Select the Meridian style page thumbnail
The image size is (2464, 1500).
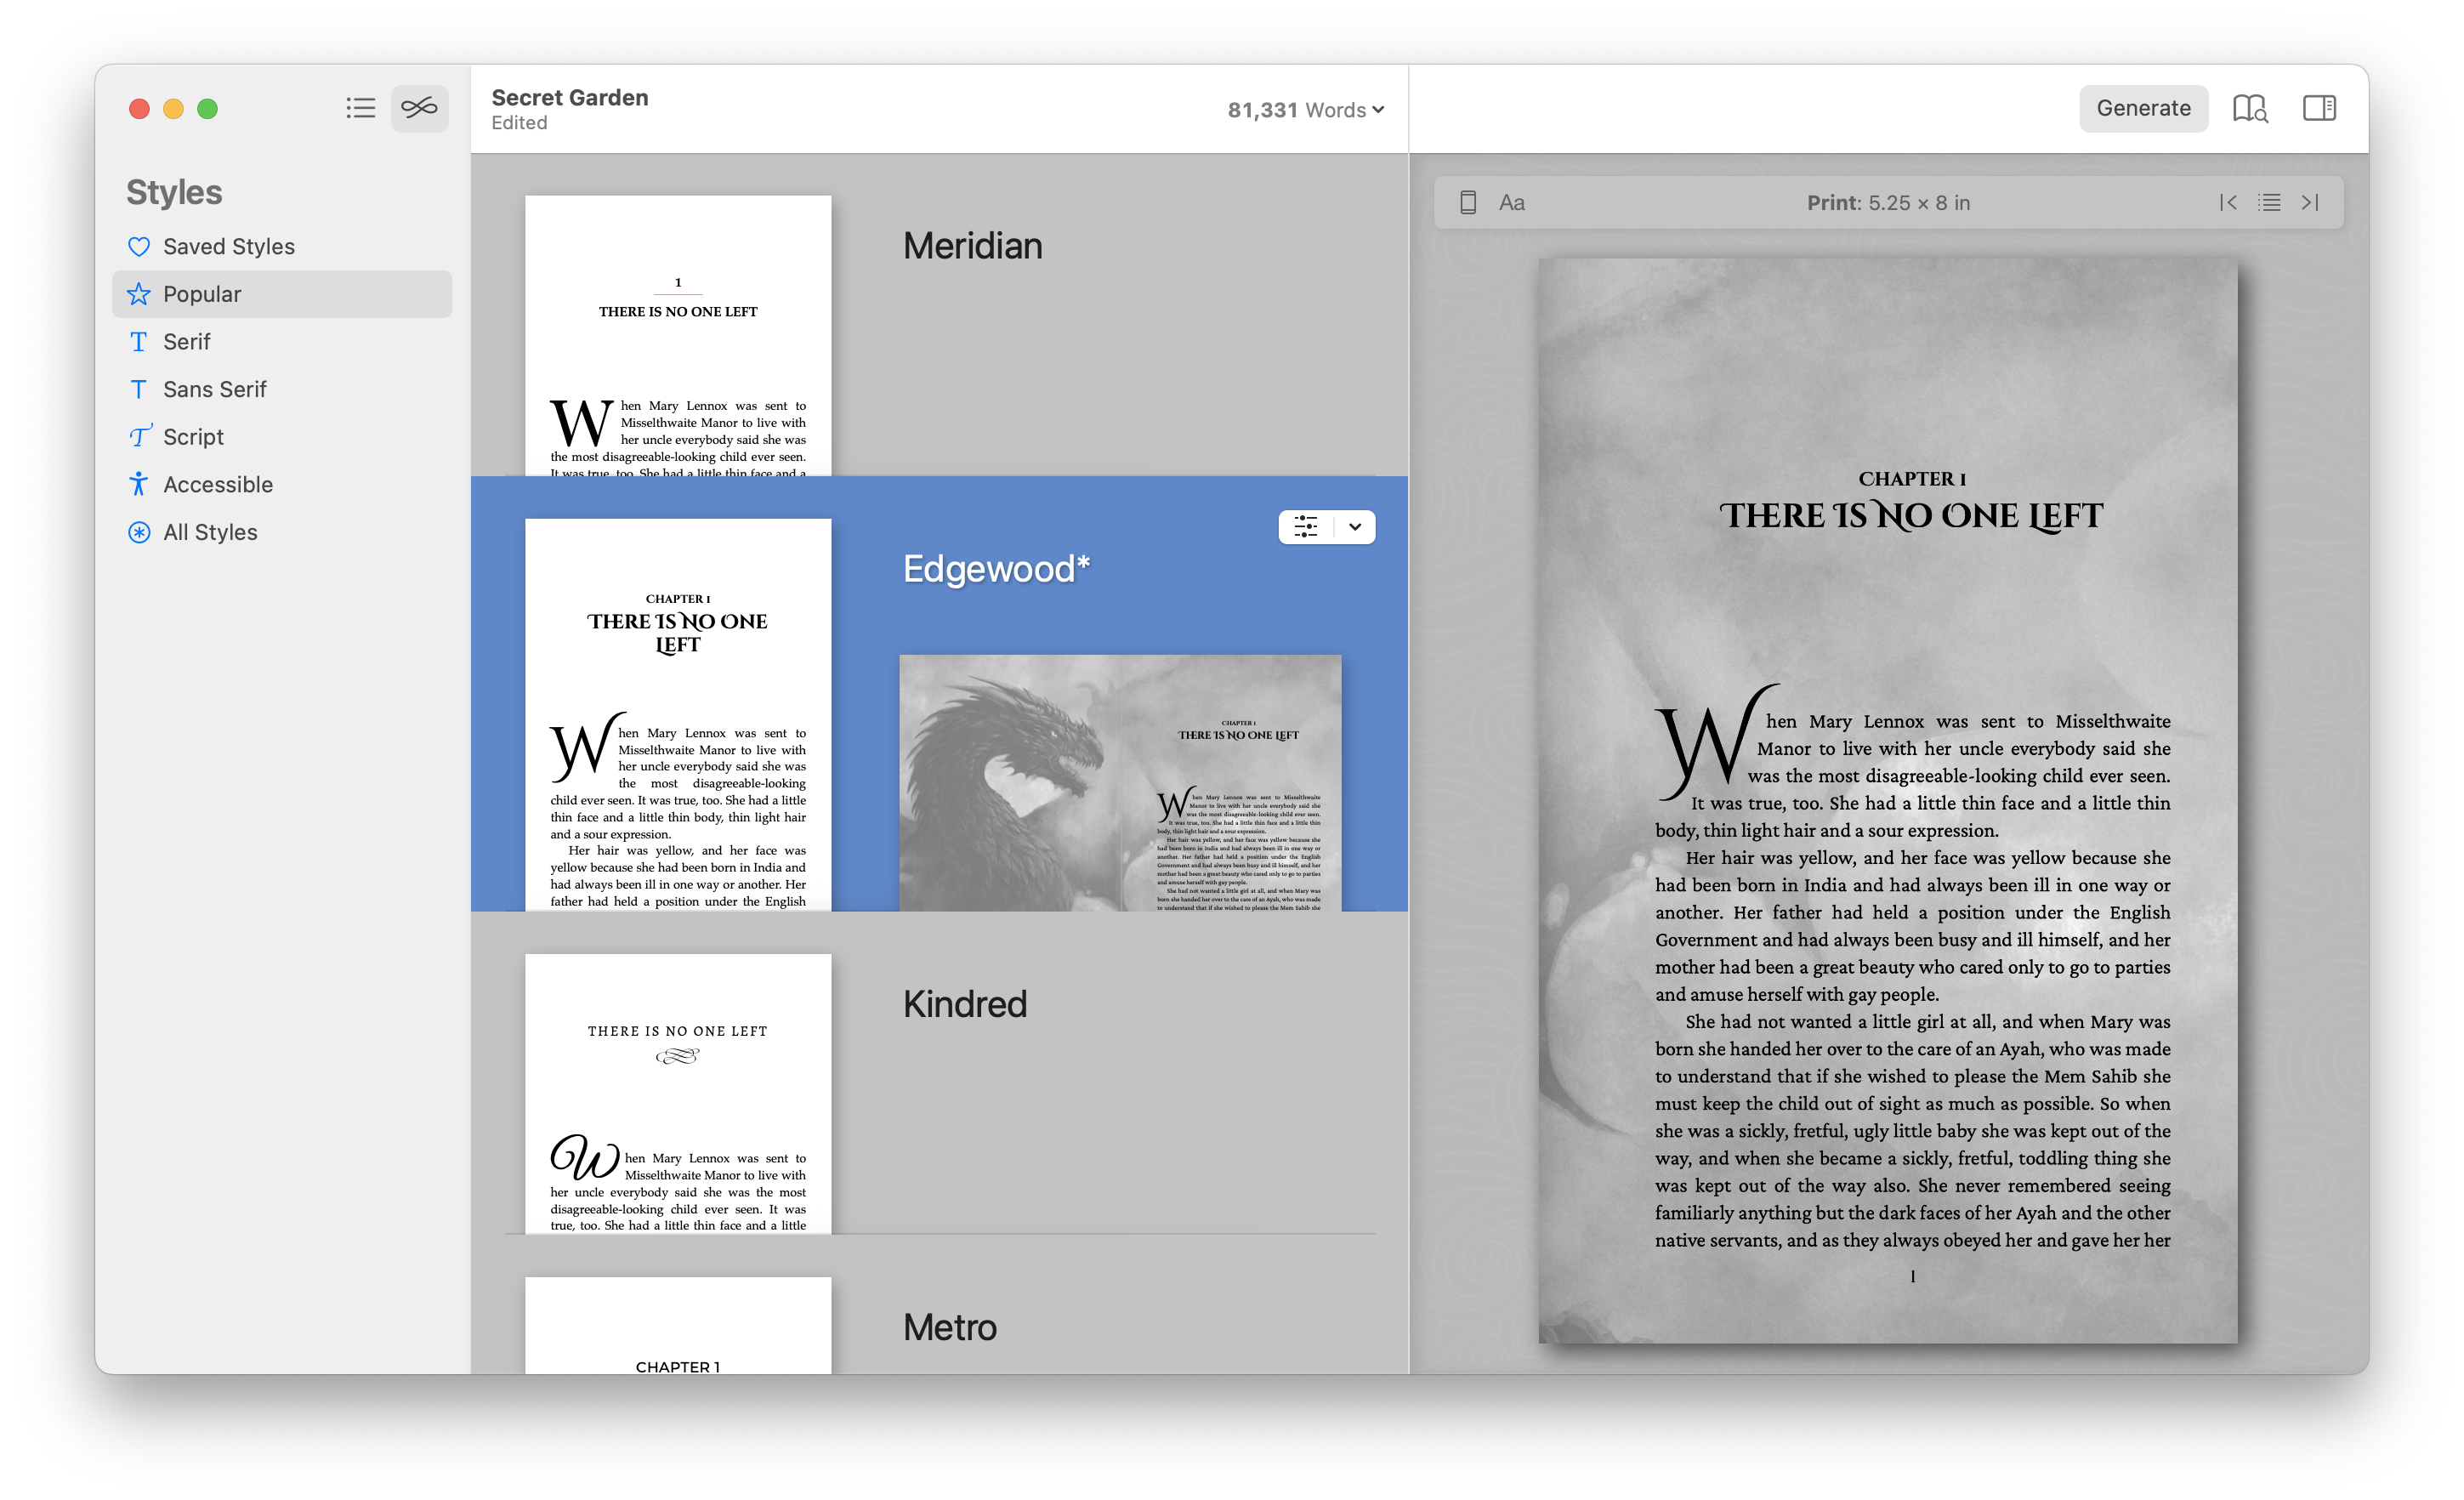[x=677, y=335]
